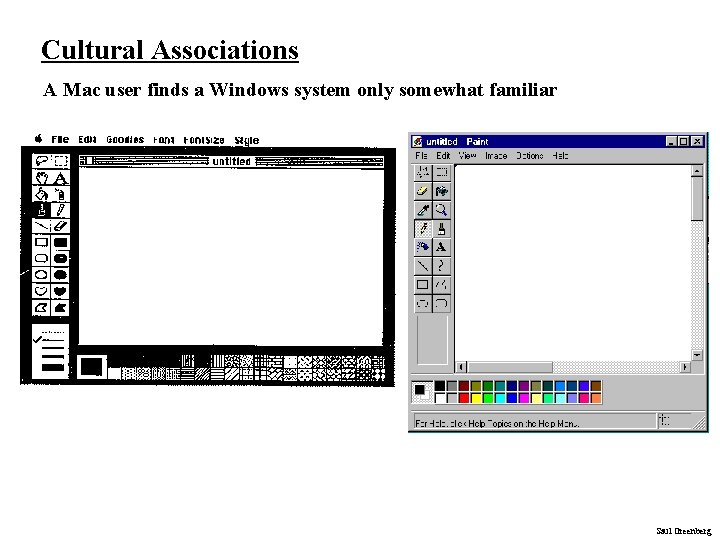
Task: Pick the Eraser tool in Windows Paint
Action: (x=422, y=191)
